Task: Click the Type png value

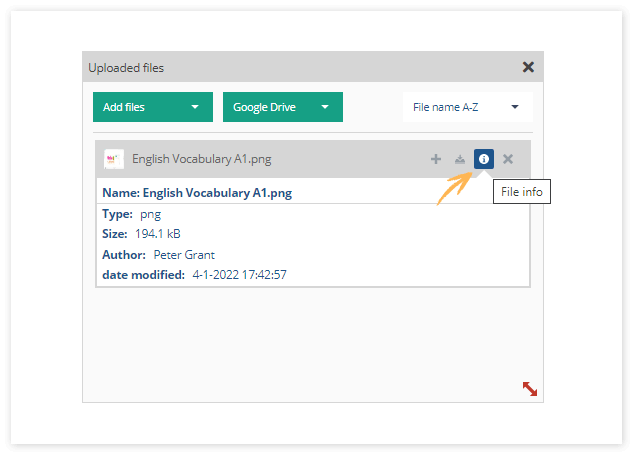Action: click(x=150, y=214)
